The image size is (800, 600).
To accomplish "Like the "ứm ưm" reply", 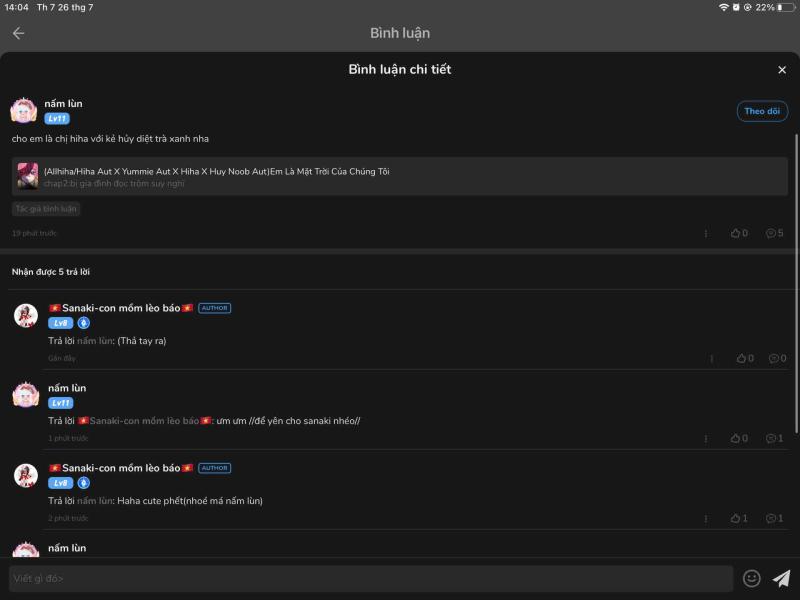I will pos(738,438).
